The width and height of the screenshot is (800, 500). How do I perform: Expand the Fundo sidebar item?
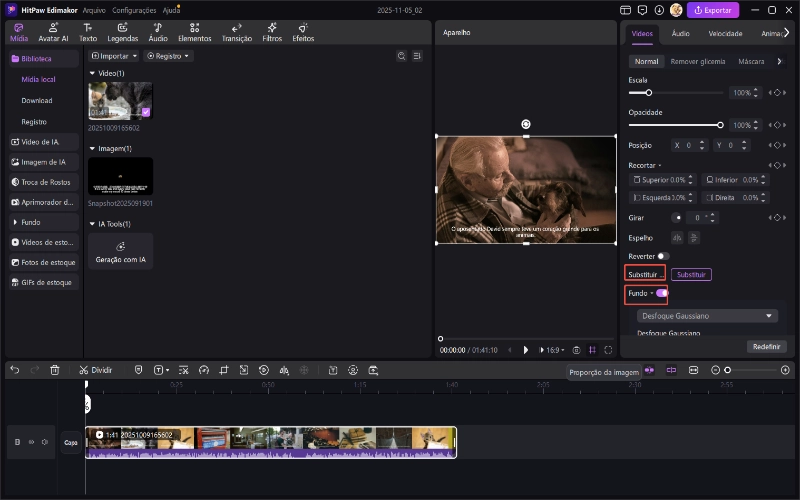[44, 222]
